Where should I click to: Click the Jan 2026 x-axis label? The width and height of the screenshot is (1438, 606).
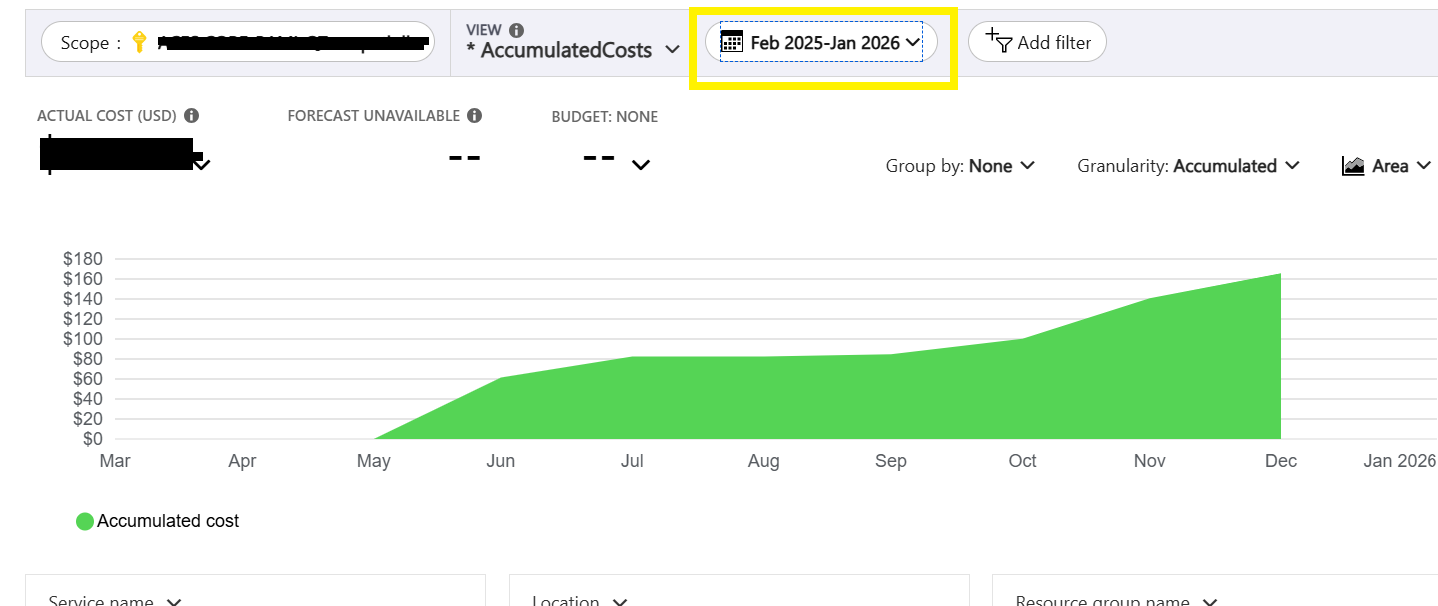point(1398,461)
